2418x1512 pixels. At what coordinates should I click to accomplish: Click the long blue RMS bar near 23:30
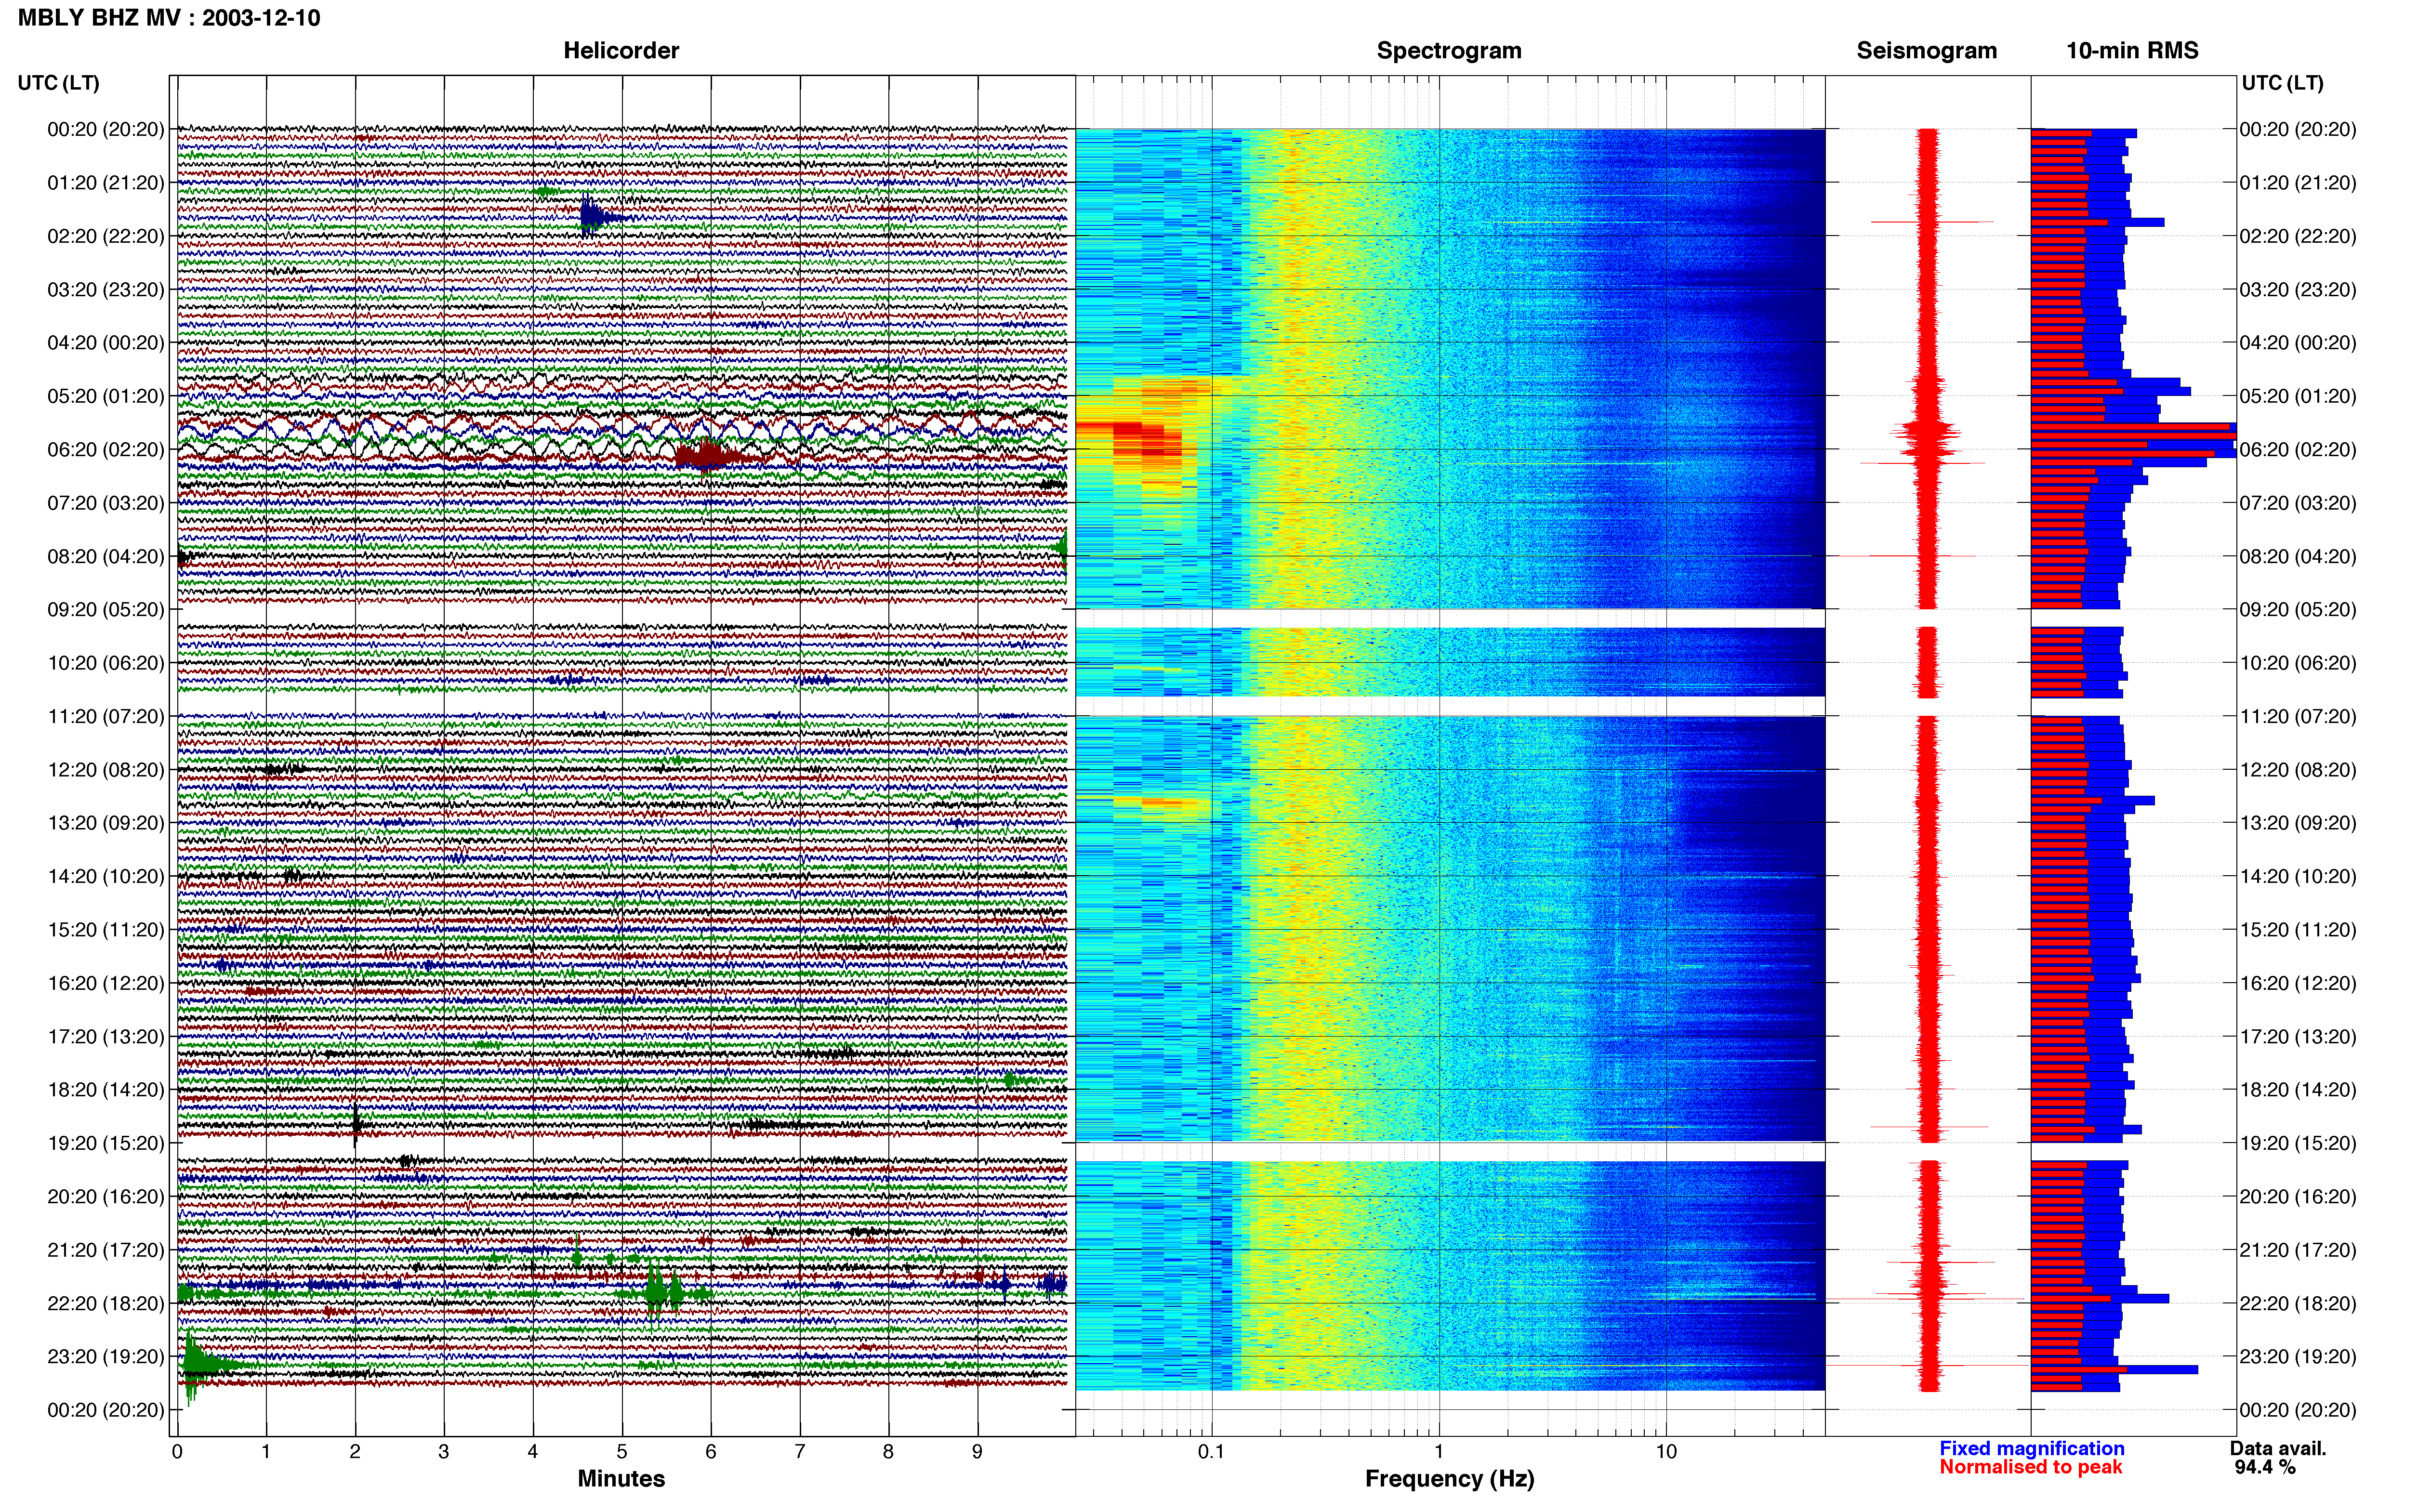point(2114,1369)
